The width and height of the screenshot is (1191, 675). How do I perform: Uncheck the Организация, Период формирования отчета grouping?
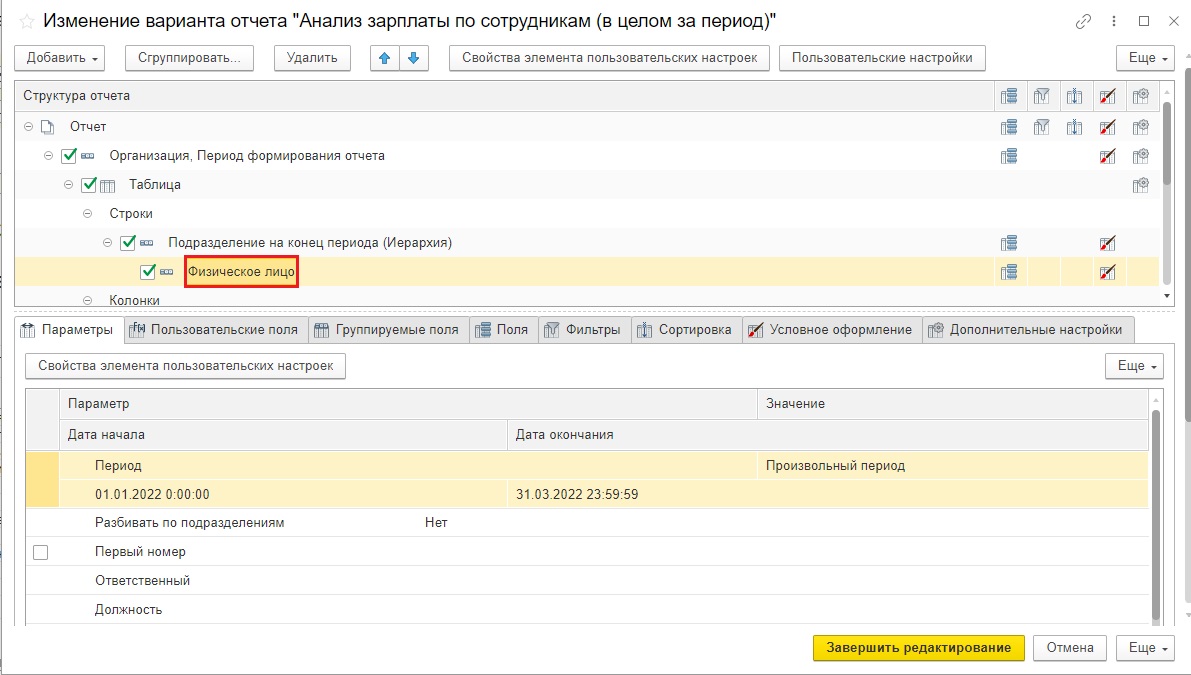[69, 156]
